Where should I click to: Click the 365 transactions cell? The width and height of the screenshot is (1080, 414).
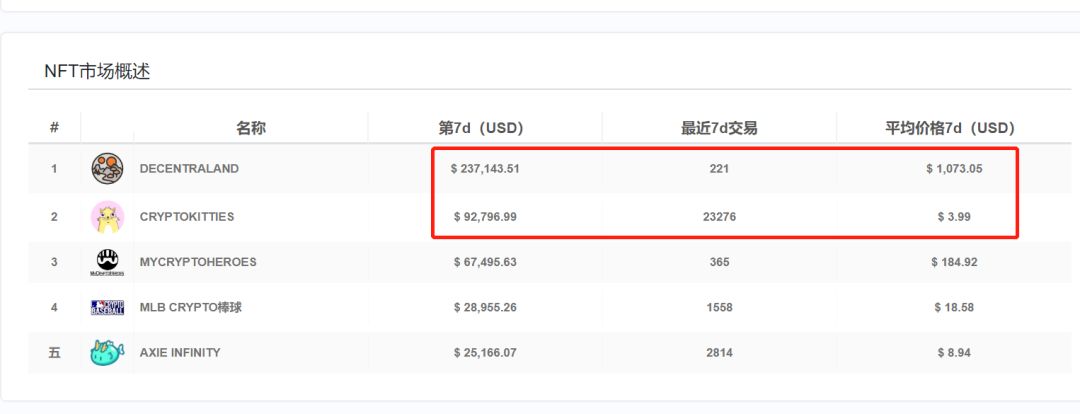pos(719,262)
